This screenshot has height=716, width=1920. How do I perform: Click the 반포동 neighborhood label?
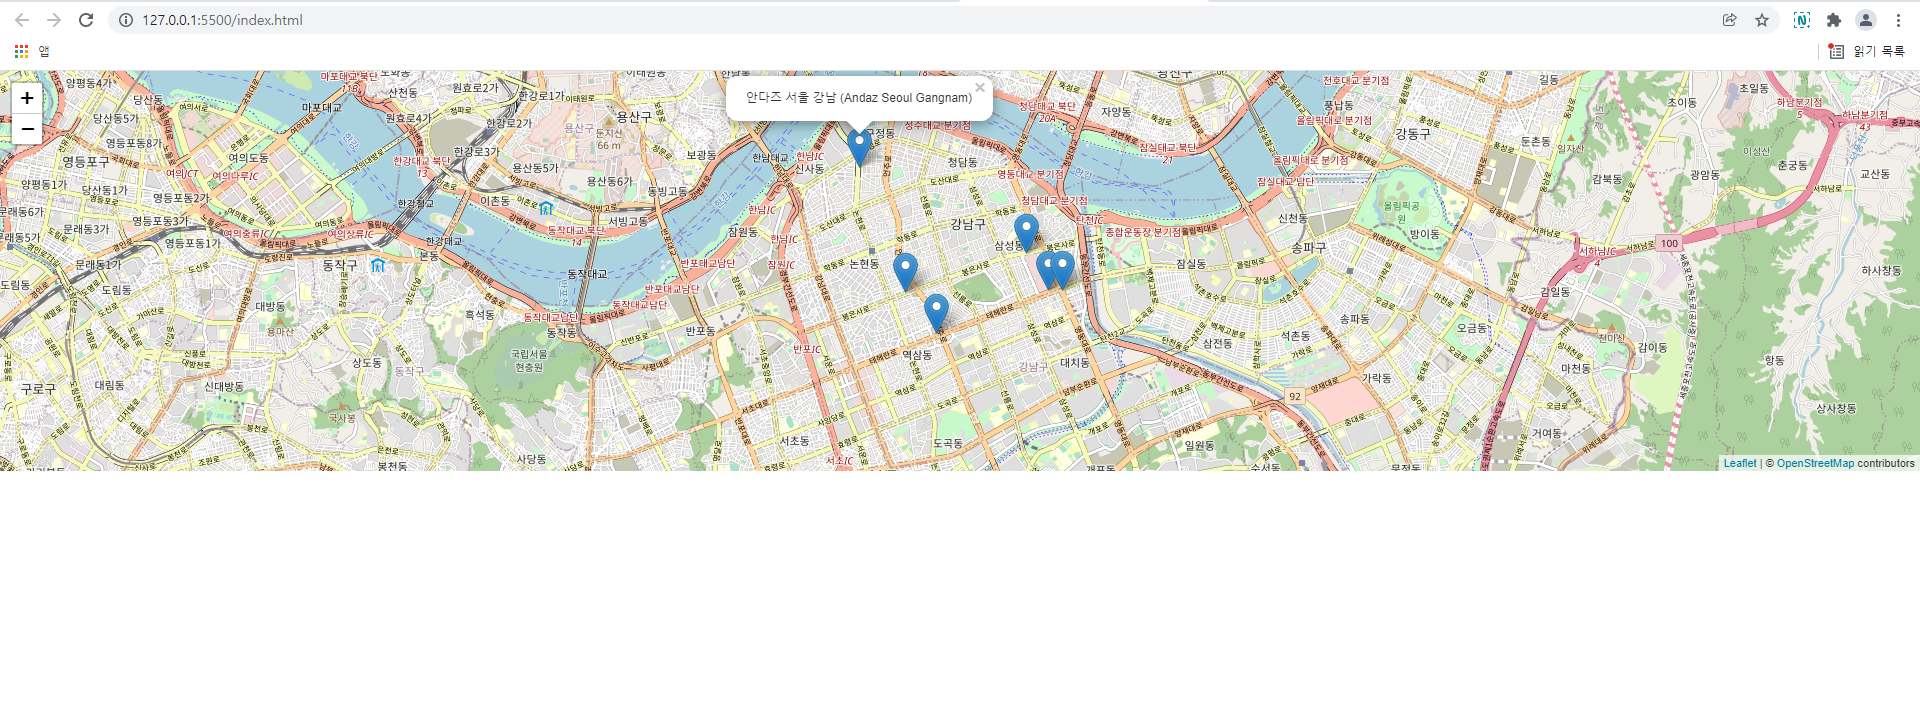tap(701, 331)
